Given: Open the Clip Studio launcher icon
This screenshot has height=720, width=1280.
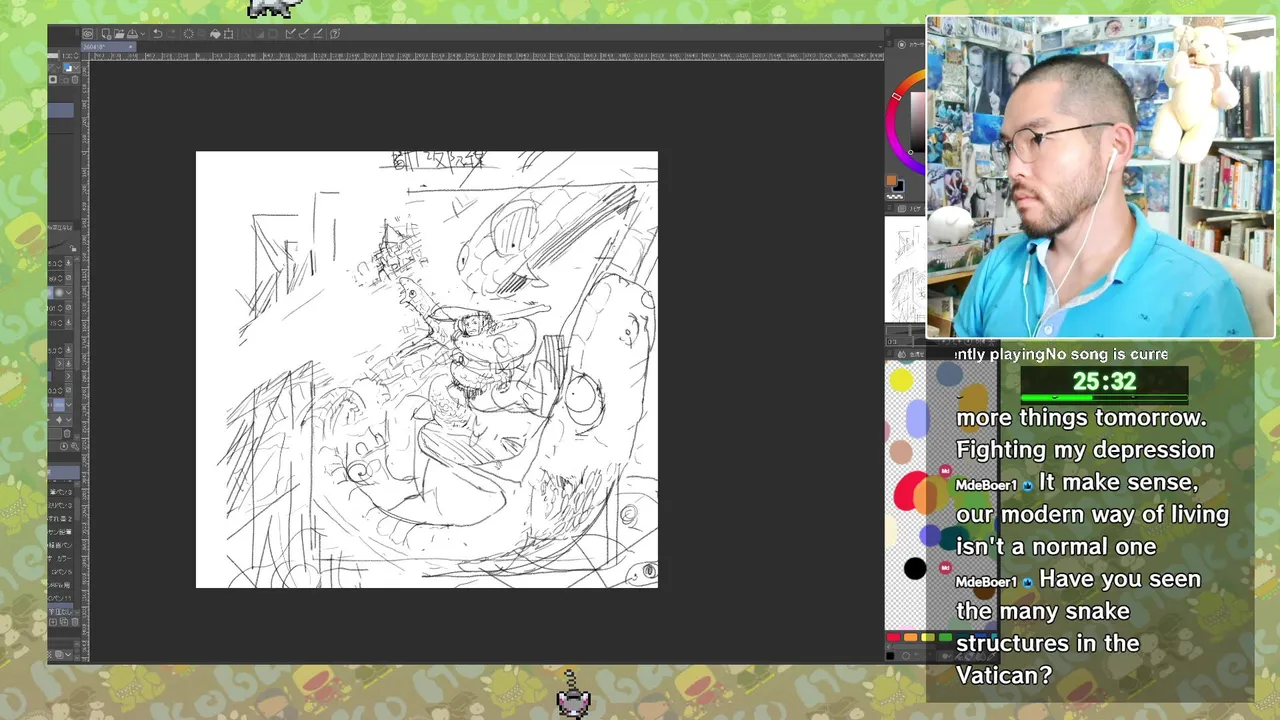Looking at the screenshot, I should click(87, 34).
